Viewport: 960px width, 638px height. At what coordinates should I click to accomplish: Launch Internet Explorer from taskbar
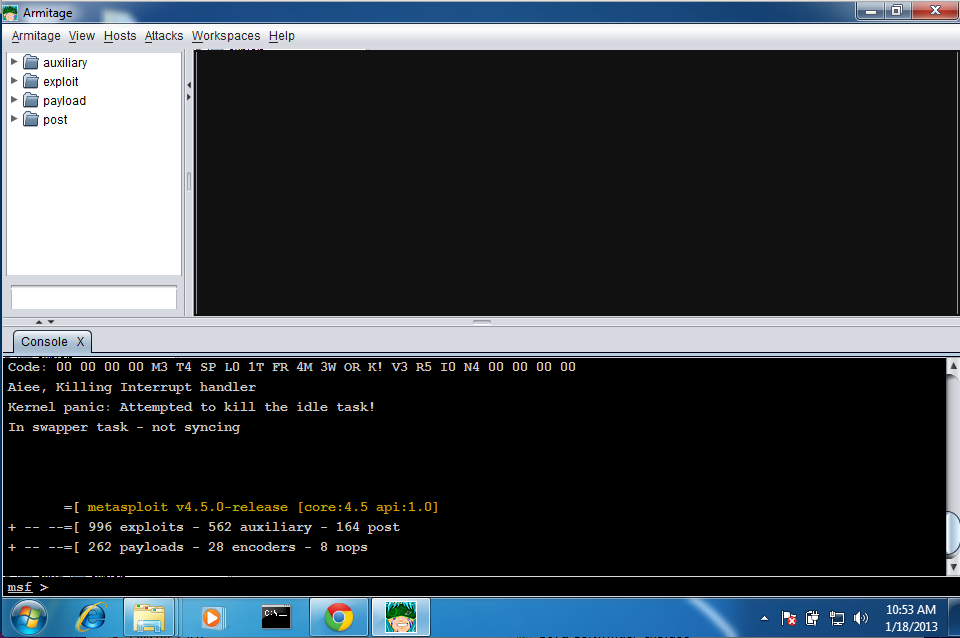(x=91, y=617)
